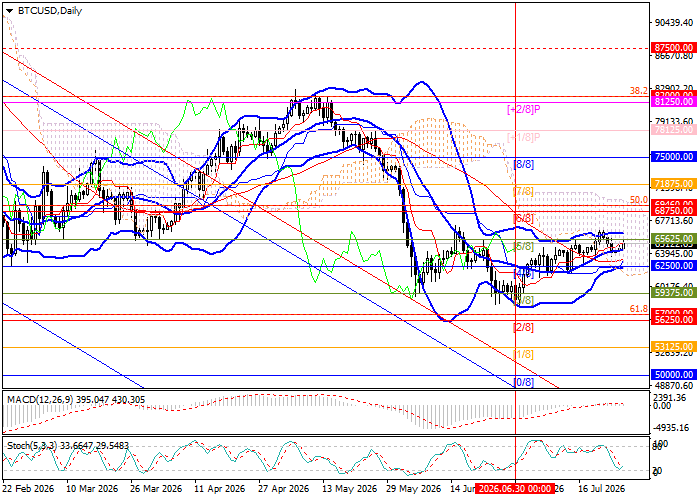Click the 13 May 2026 date label
The height and width of the screenshot is (500, 700).
(349, 488)
